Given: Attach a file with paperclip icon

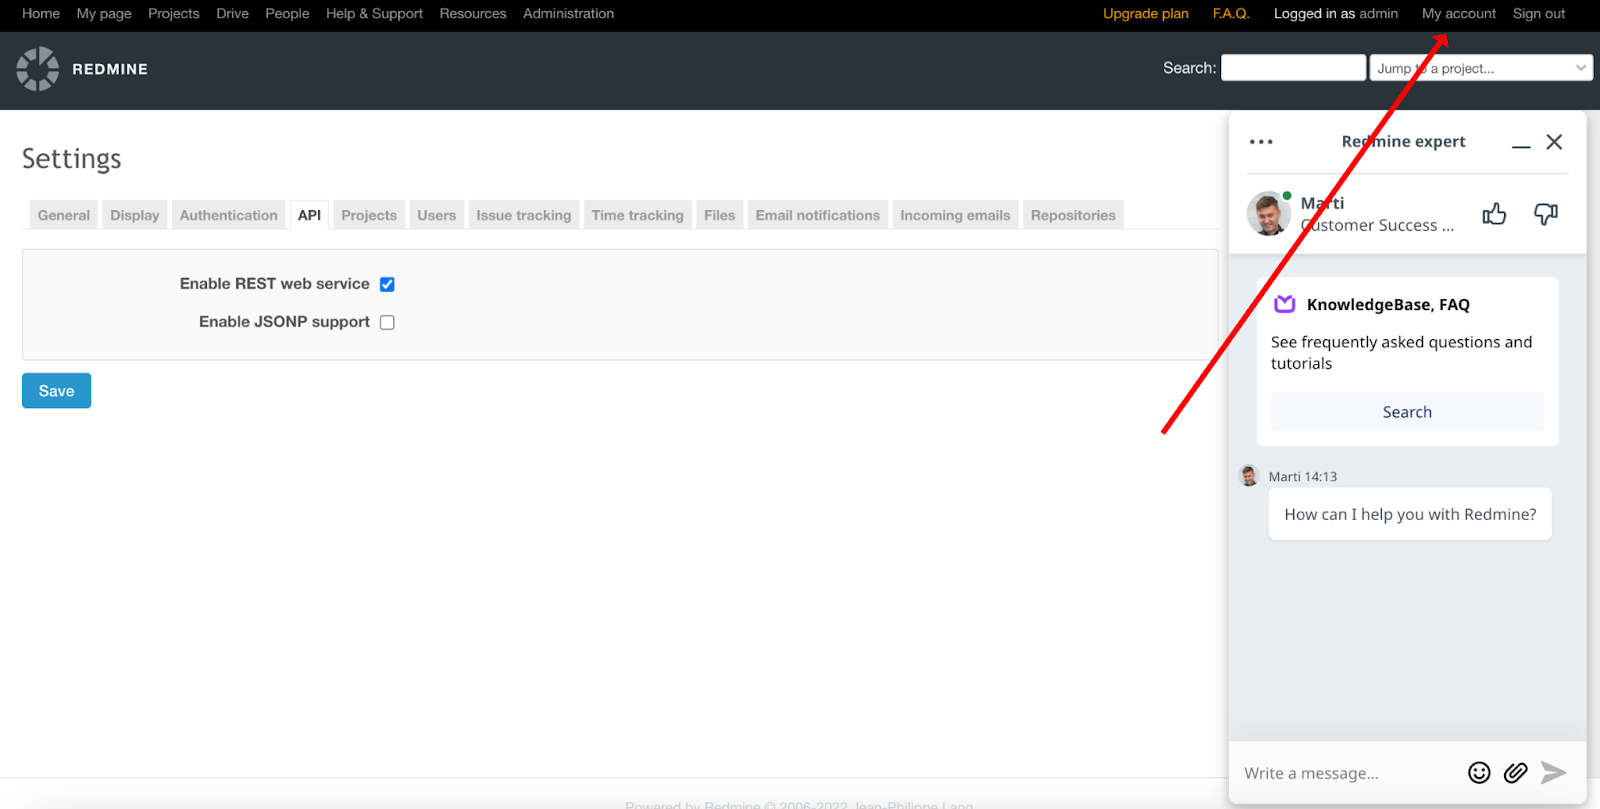Looking at the screenshot, I should coord(1515,772).
